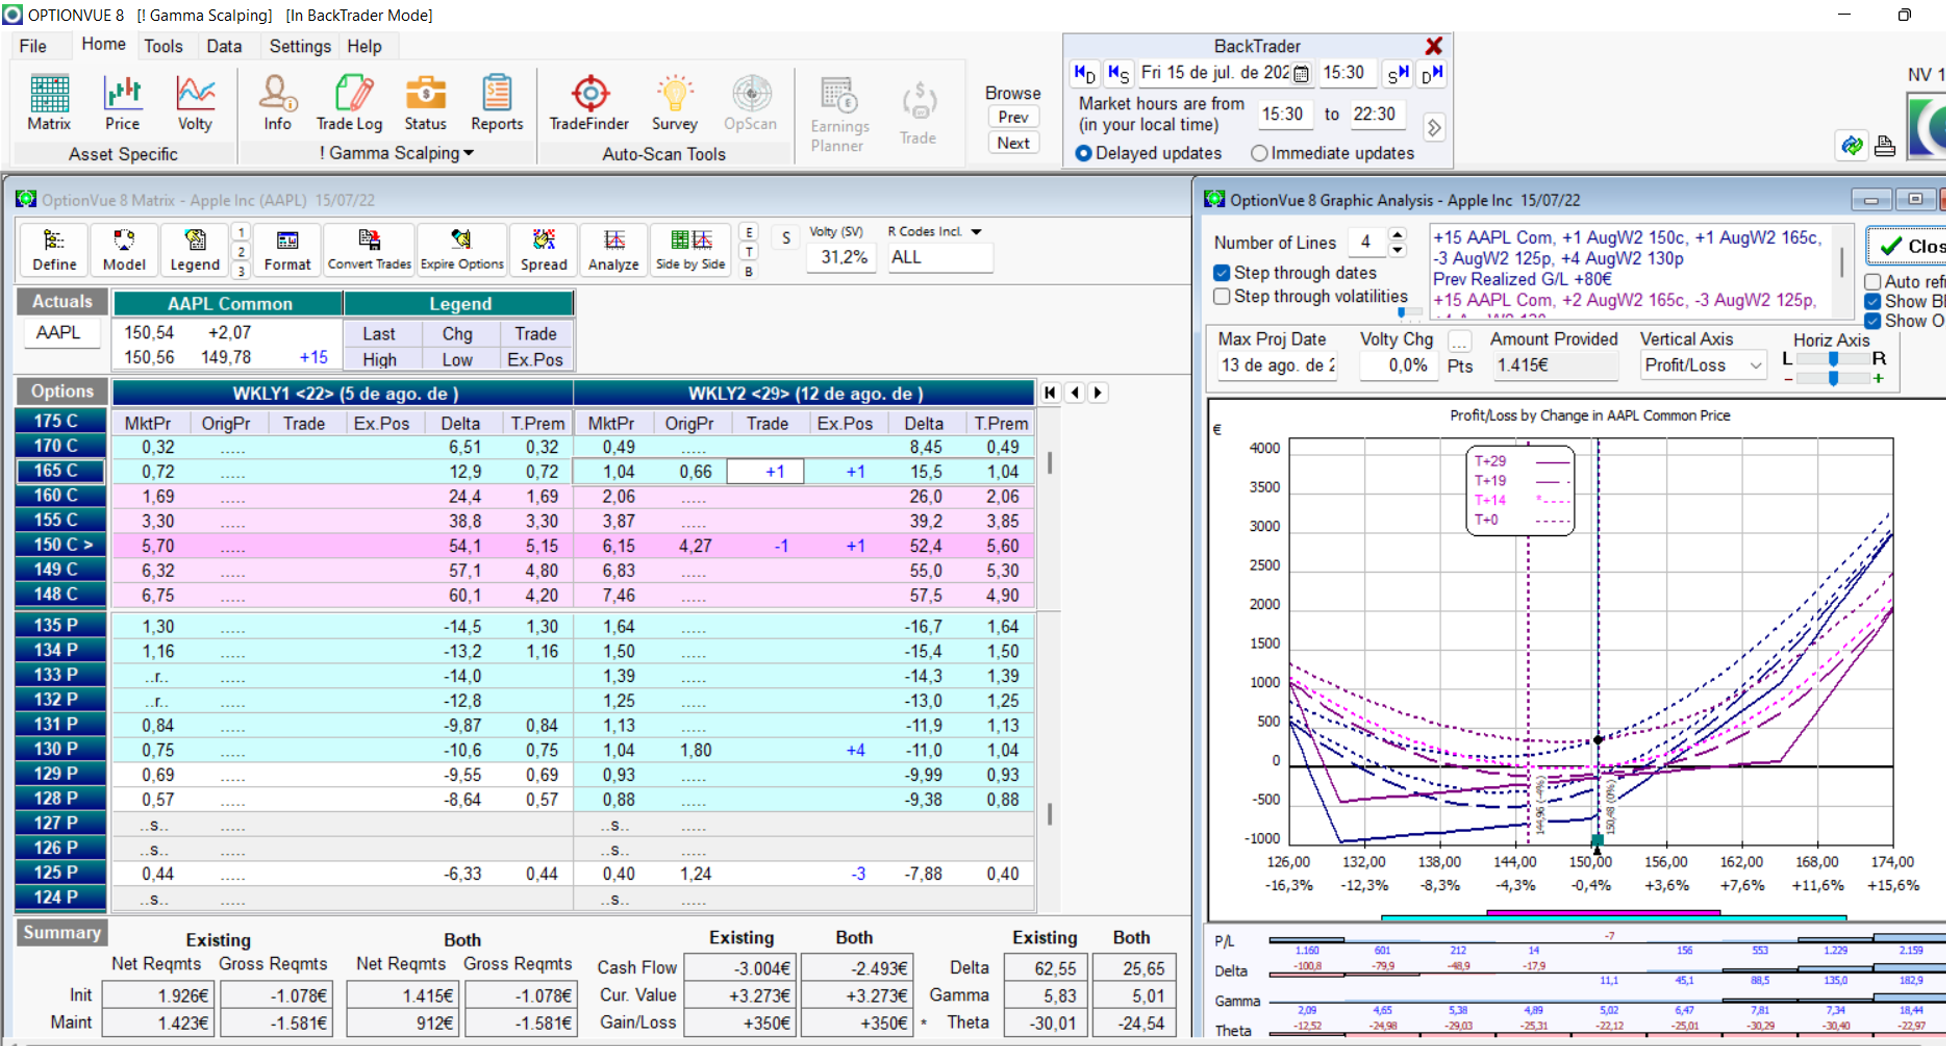Viewport: 1946px width, 1046px height.
Task: Toggle the E button in Matrix toolbar
Action: tap(749, 232)
